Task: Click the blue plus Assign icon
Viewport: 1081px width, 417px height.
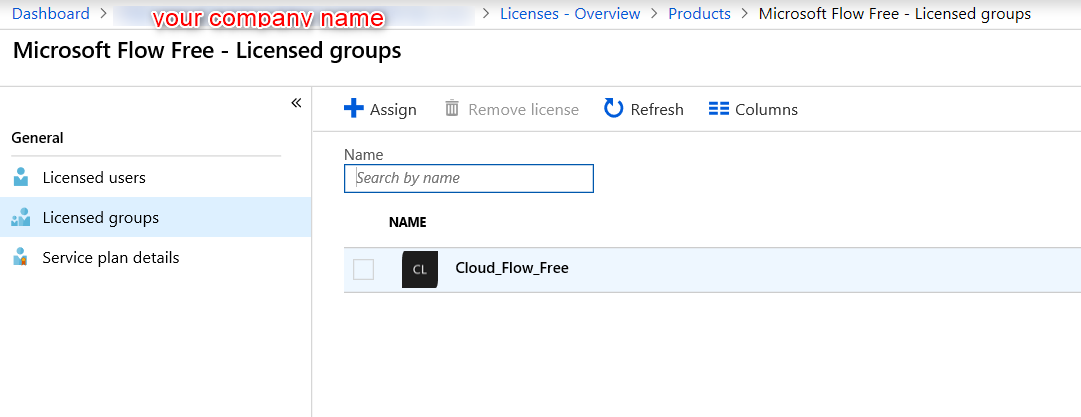Action: pyautogui.click(x=354, y=109)
